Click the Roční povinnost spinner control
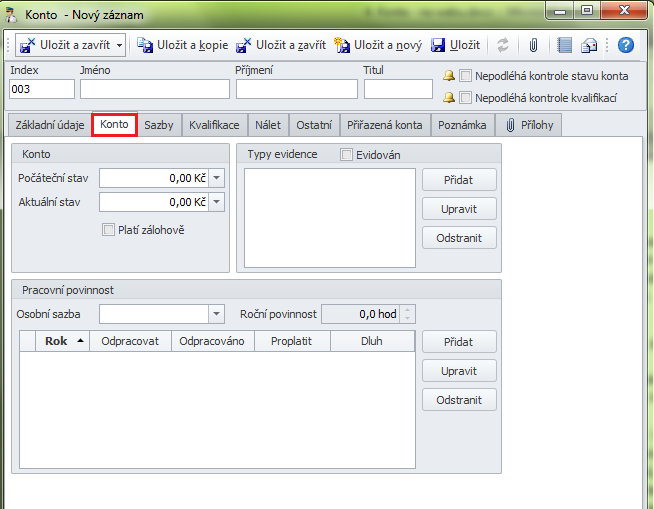The height and width of the screenshot is (509, 654). (407, 314)
